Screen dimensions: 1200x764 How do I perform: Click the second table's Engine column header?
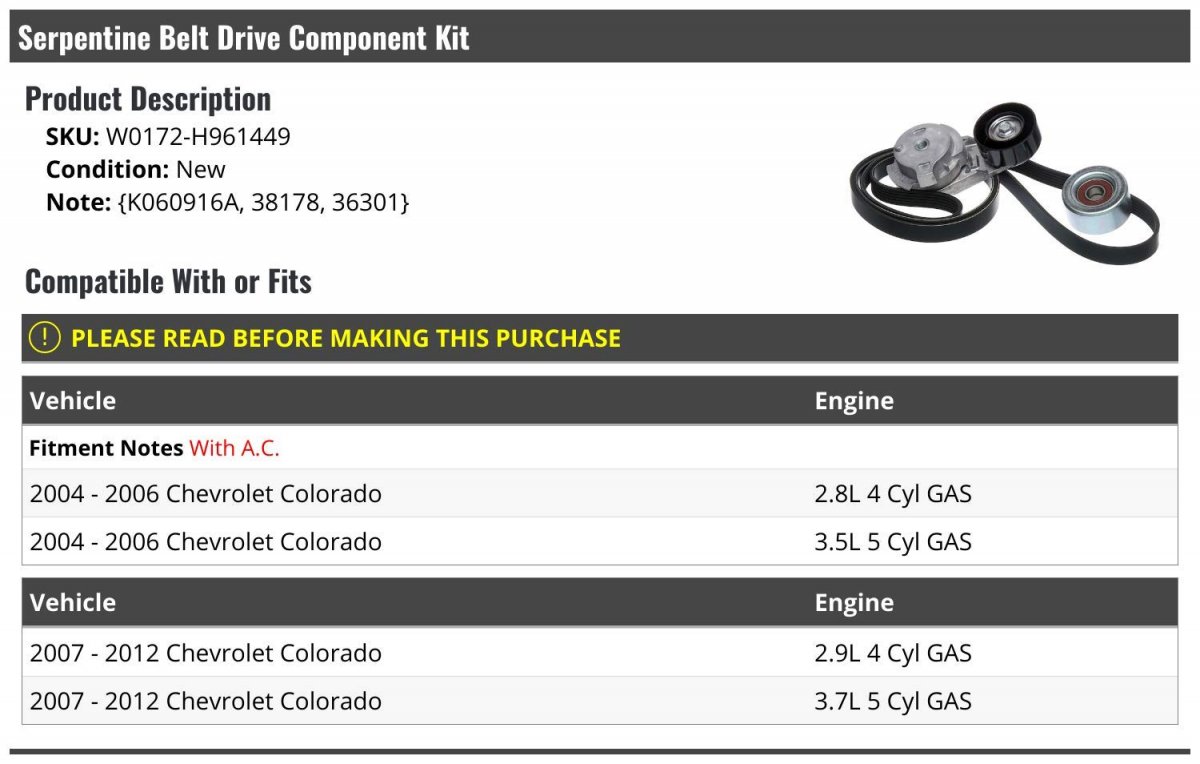click(854, 602)
